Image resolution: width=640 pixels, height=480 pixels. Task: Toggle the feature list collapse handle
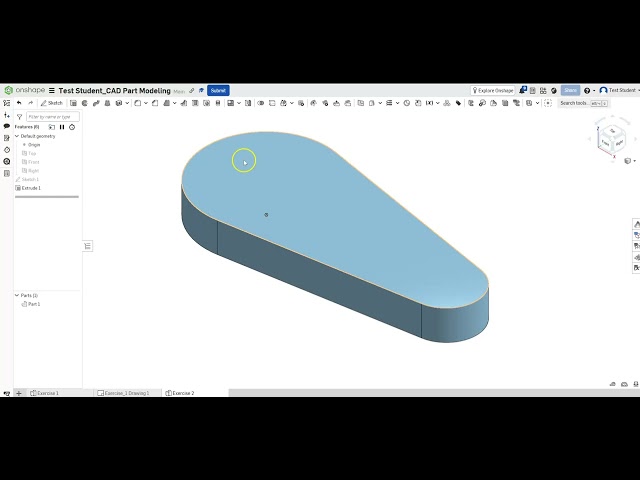(x=87, y=246)
